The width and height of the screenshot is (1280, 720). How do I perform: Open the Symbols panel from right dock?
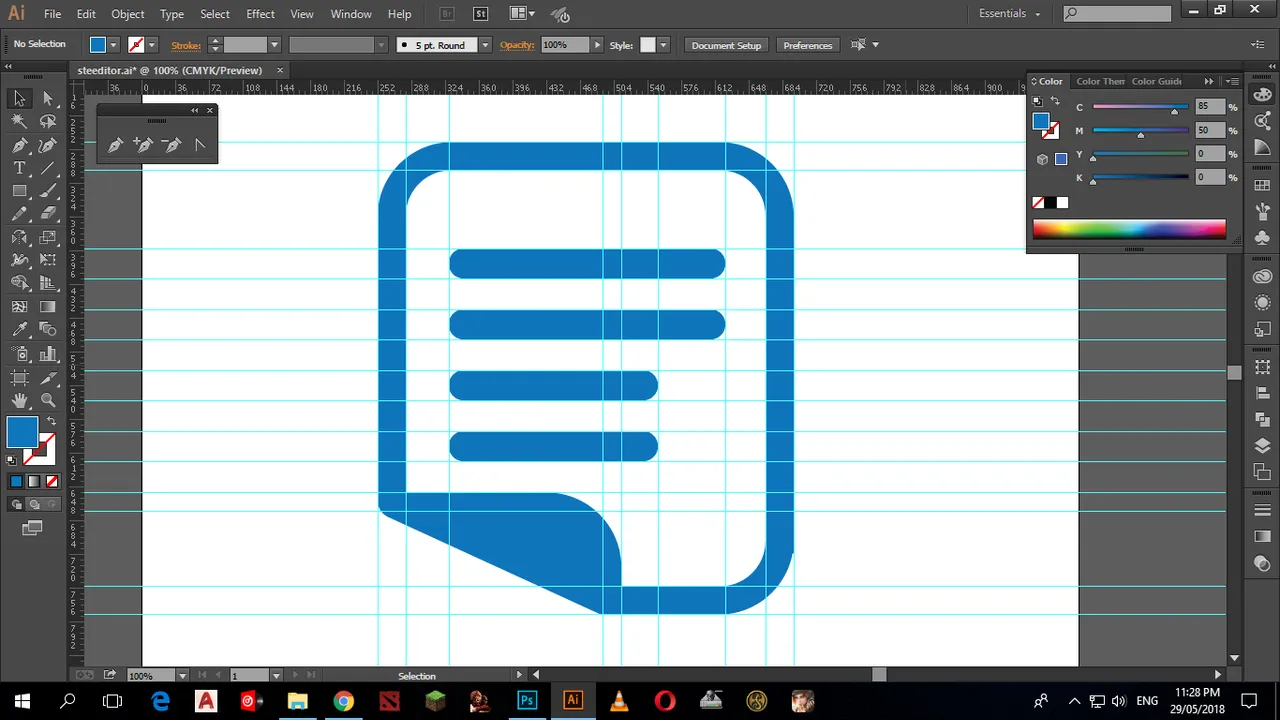click(1262, 238)
